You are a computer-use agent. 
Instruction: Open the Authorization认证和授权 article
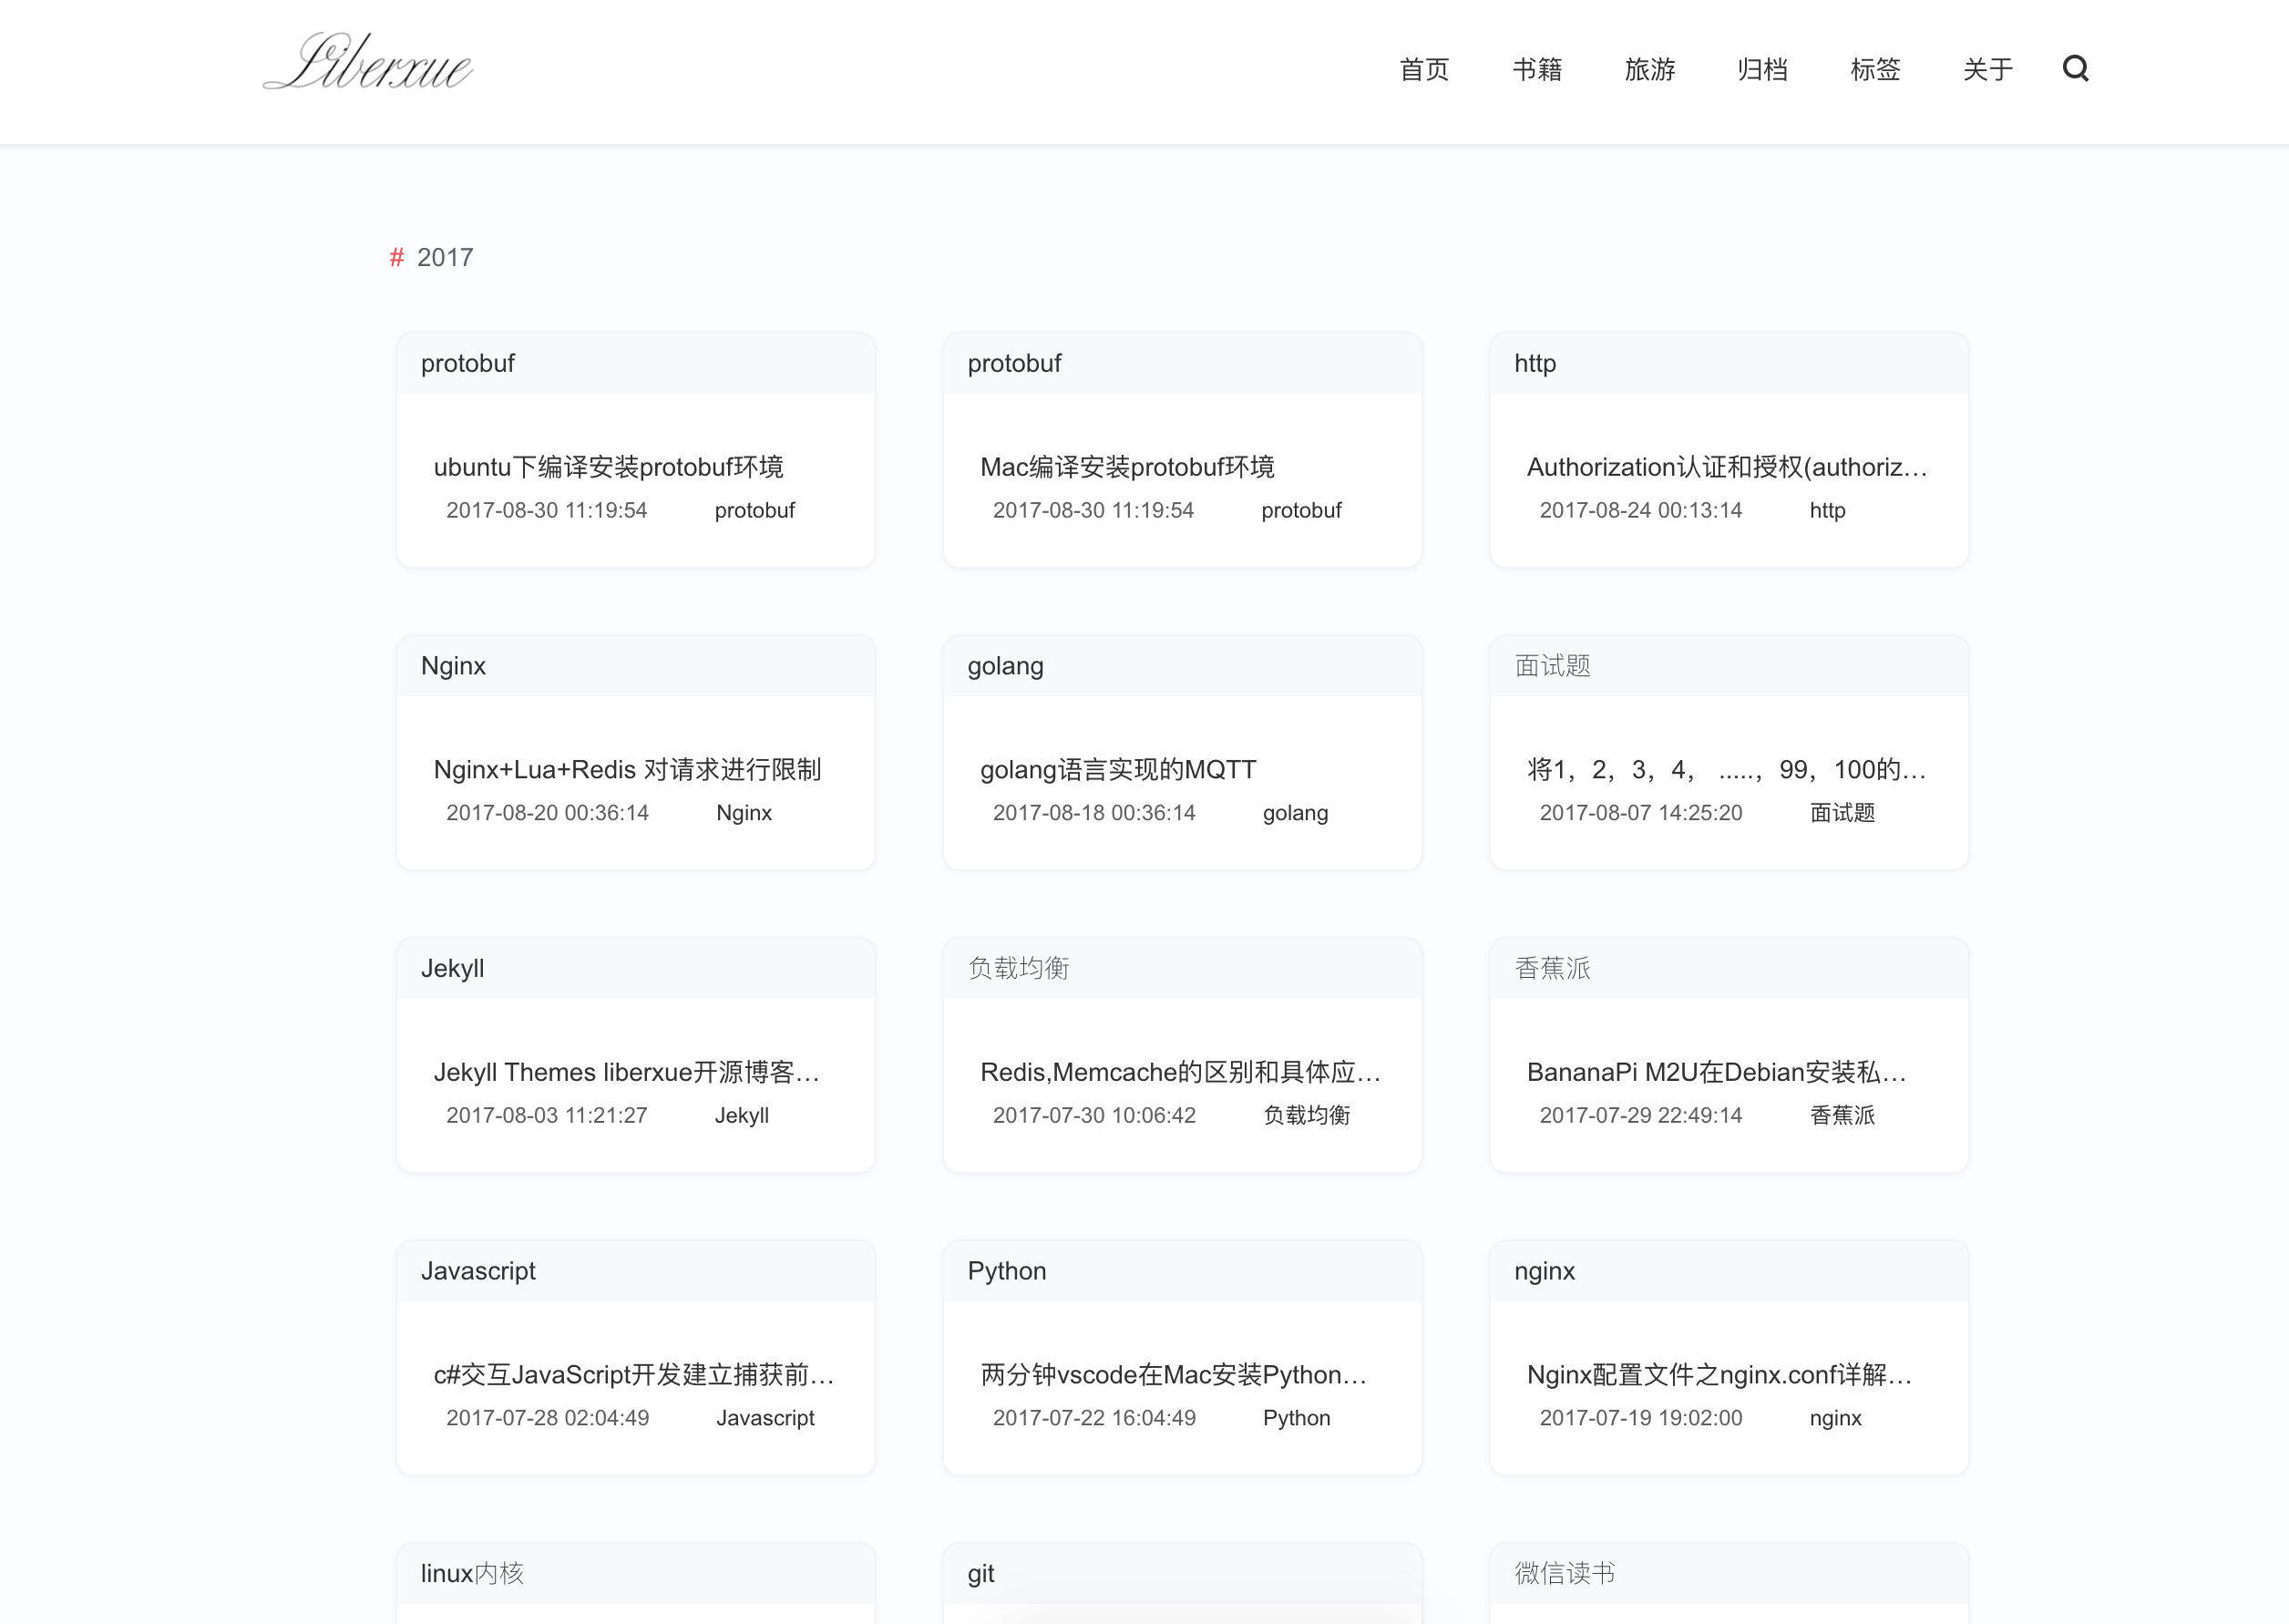[x=1726, y=467]
